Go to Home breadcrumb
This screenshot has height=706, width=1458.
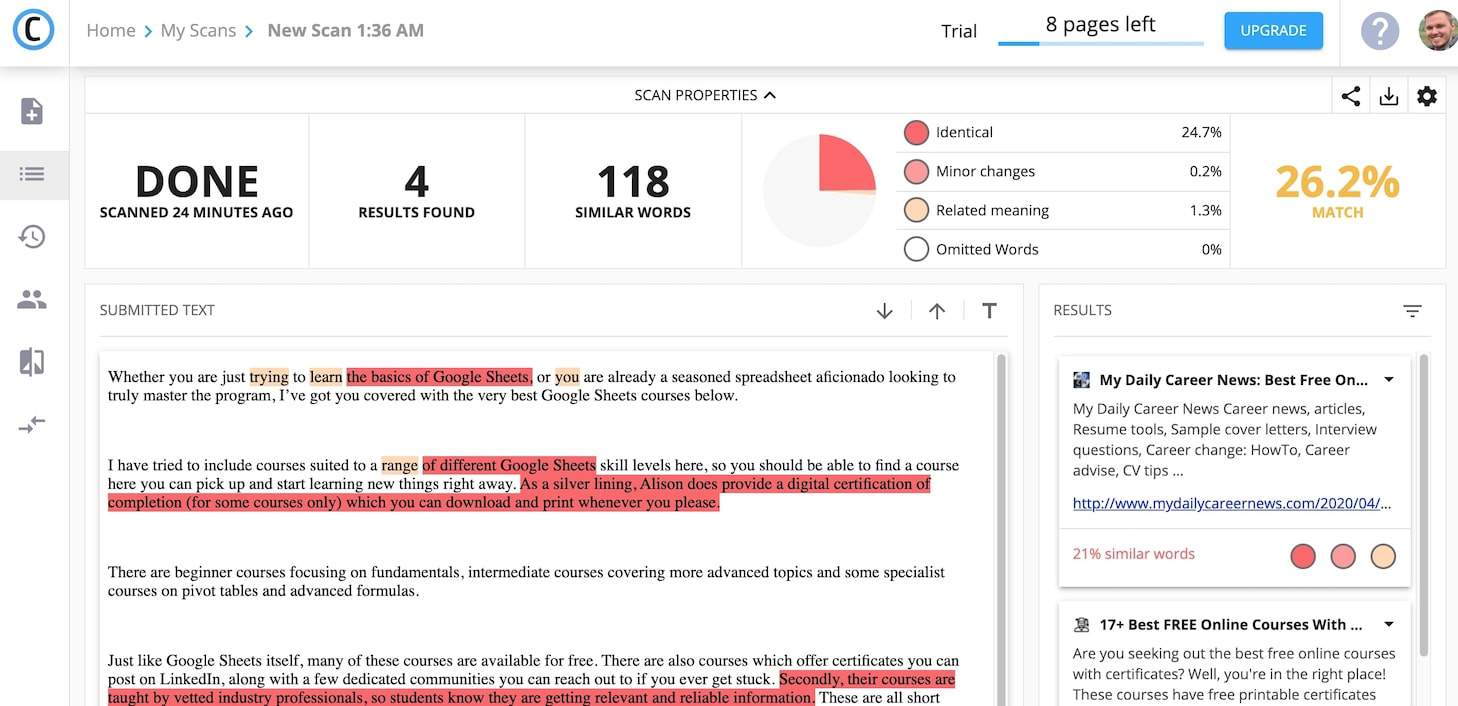point(111,31)
